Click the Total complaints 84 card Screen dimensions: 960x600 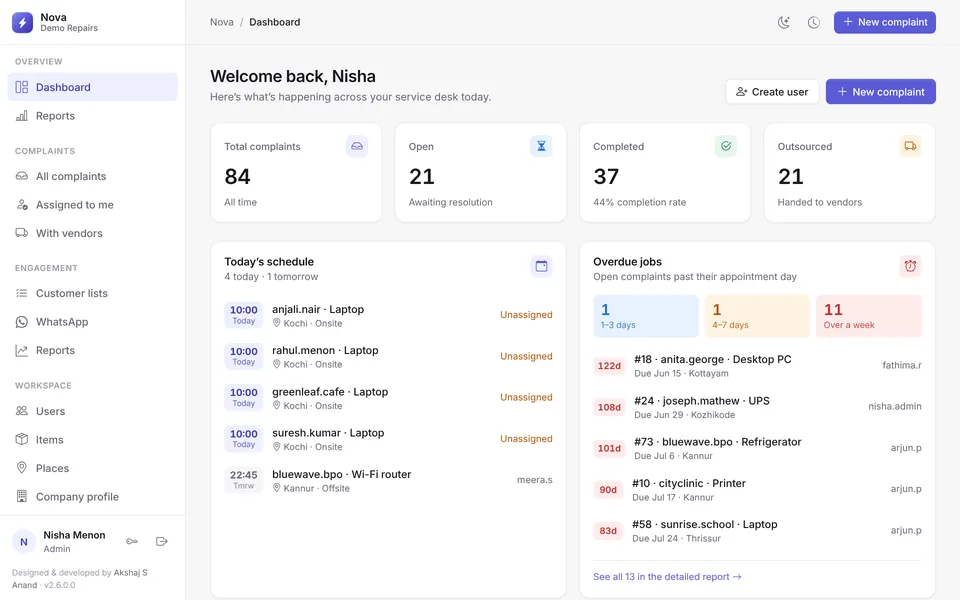[x=296, y=173]
